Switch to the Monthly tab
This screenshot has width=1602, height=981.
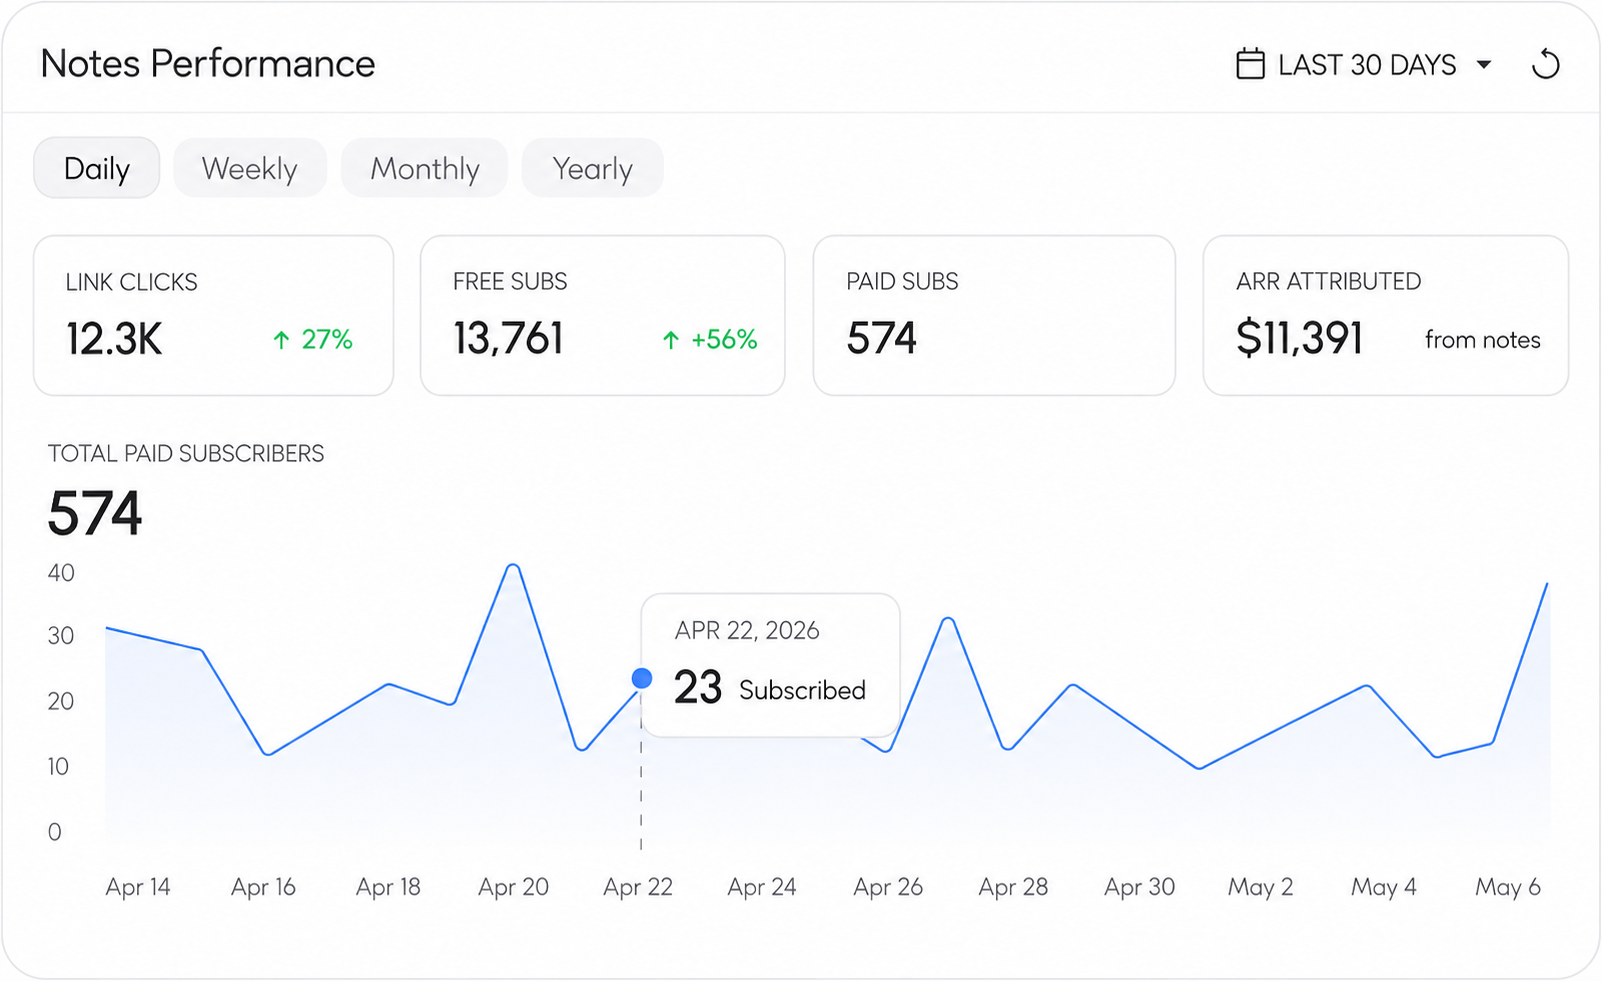tap(425, 168)
